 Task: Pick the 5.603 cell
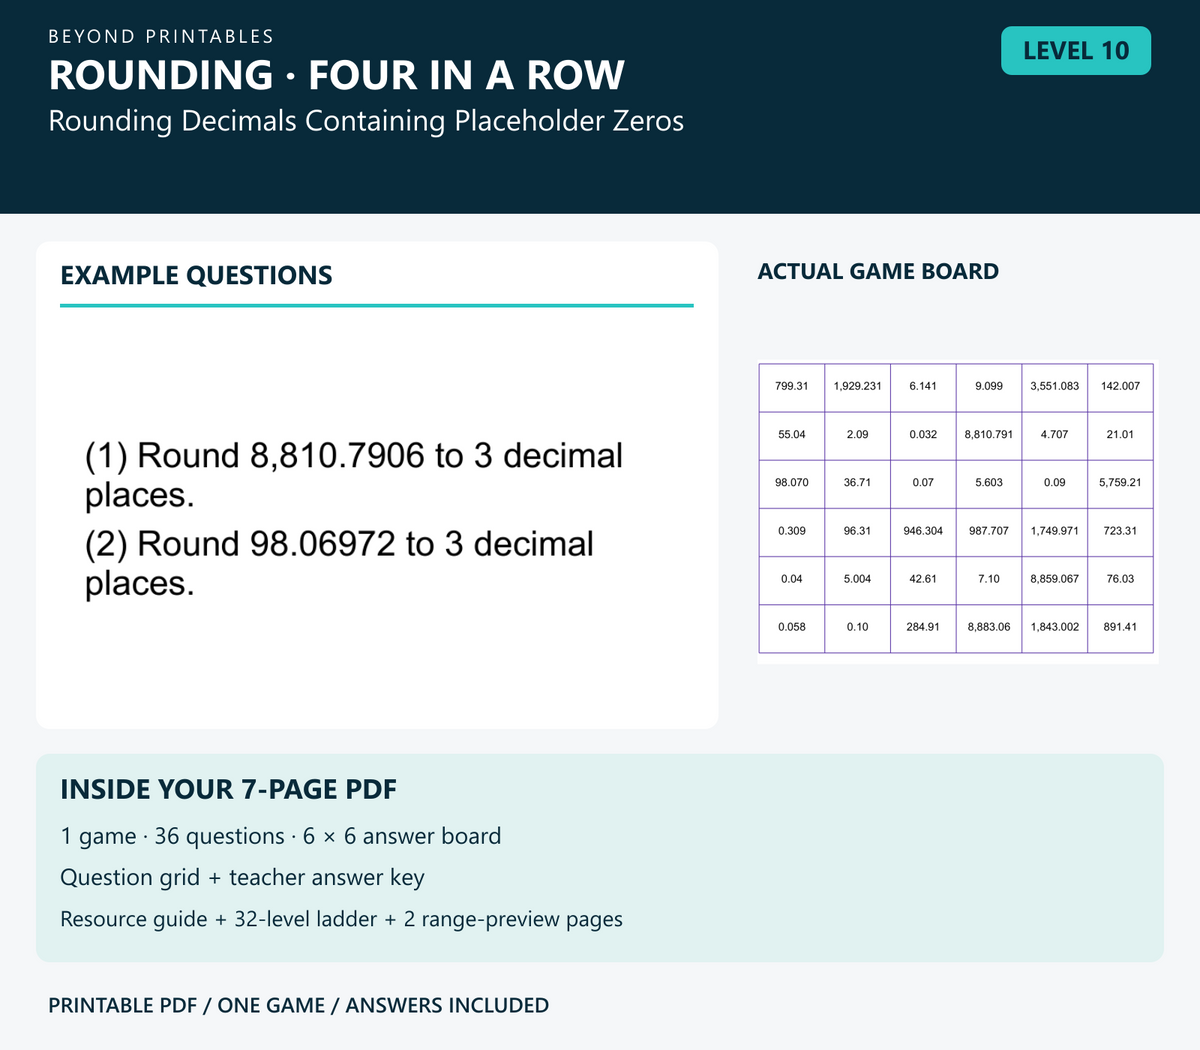989,483
